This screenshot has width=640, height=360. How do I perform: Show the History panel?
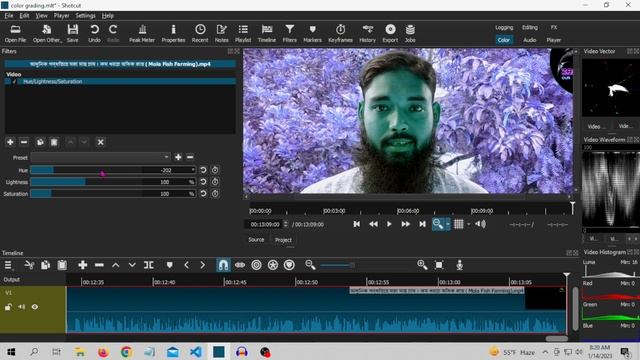click(x=367, y=33)
